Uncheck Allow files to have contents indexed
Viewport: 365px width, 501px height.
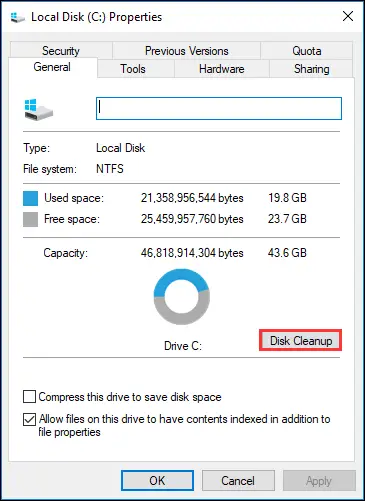pos(29,419)
